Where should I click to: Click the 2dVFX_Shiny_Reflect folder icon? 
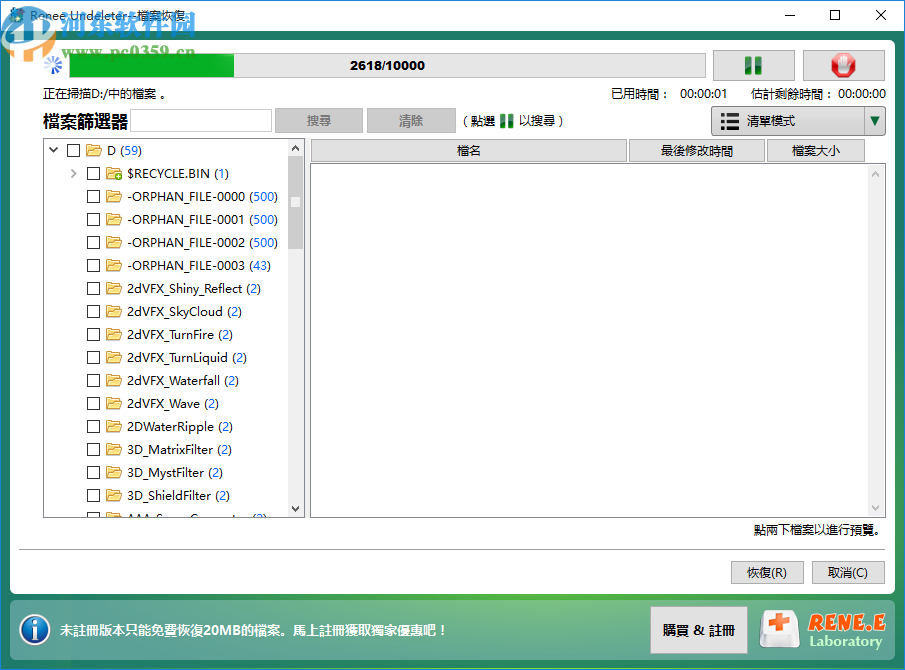pyautogui.click(x=114, y=289)
